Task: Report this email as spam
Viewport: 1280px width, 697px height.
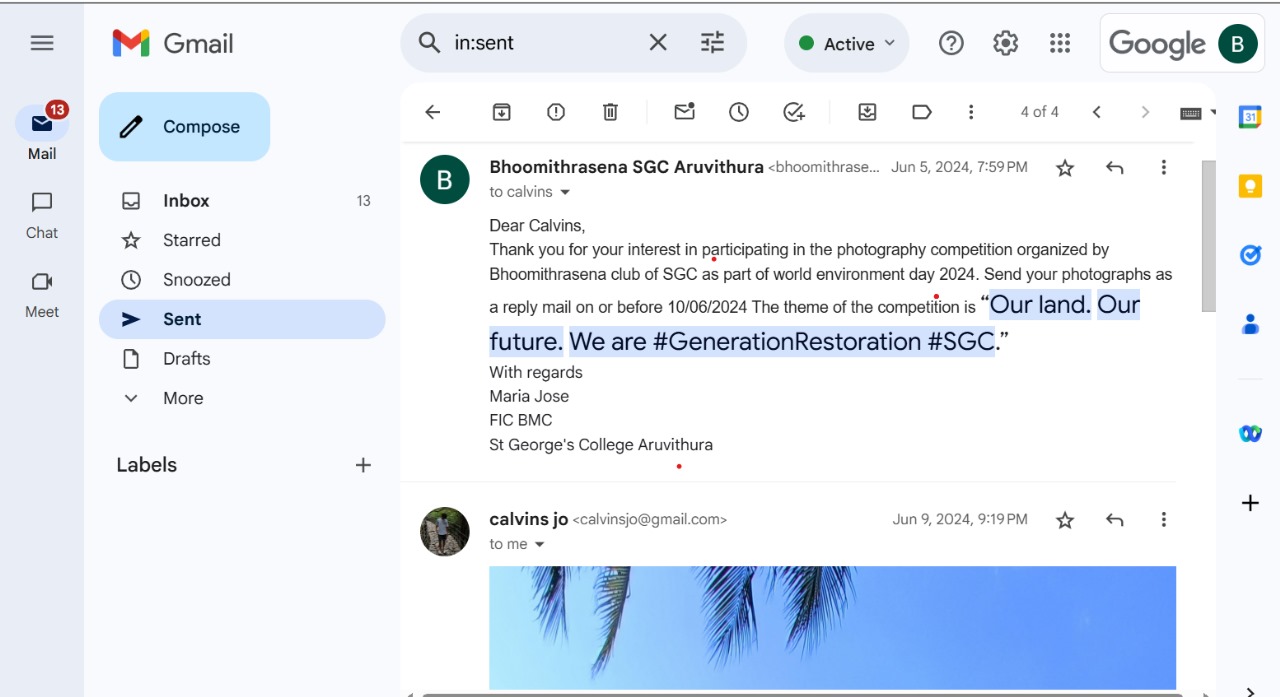Action: 556,112
